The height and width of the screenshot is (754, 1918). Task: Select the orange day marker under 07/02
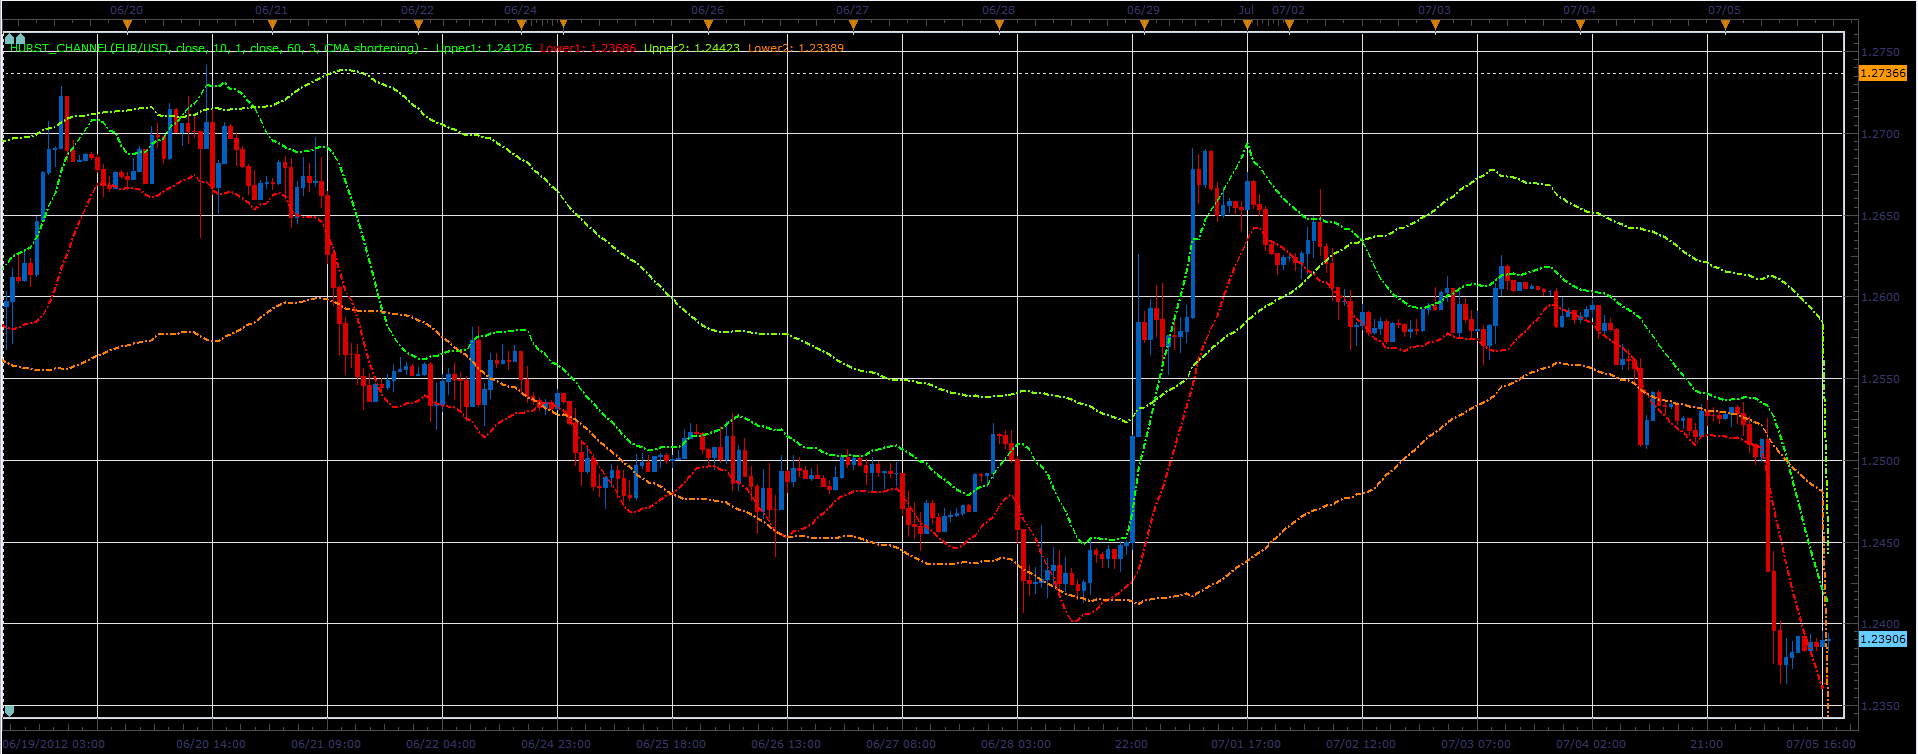tap(1289, 25)
